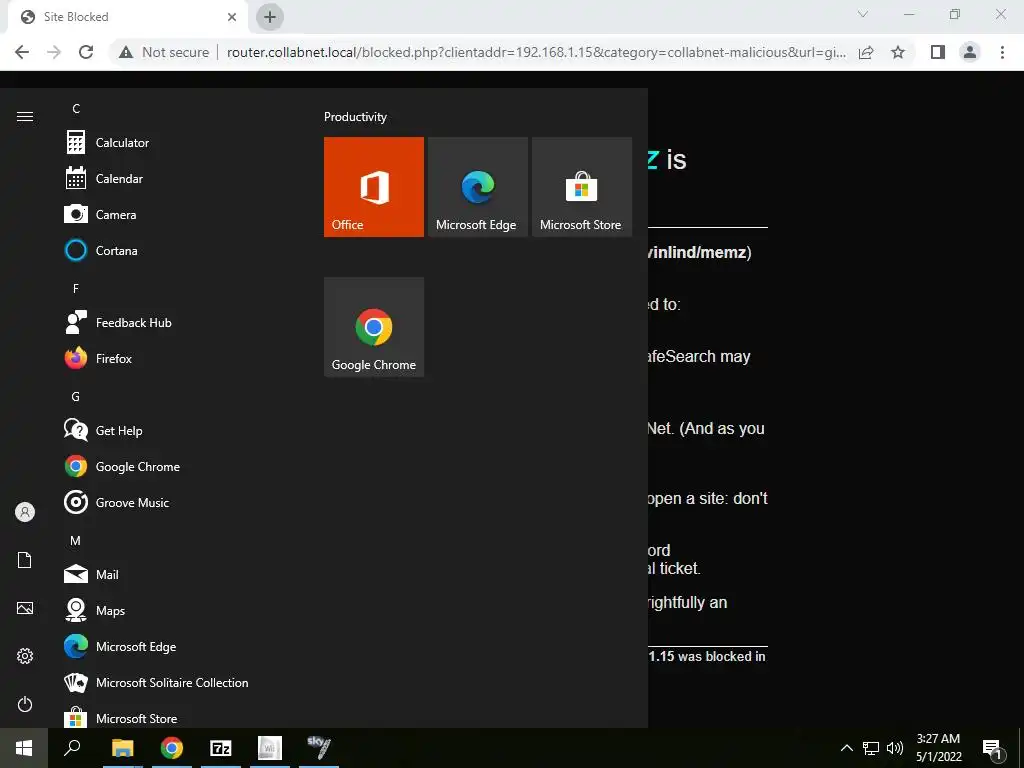
Task: Show hidden tray icons chevron
Action: click(x=846, y=748)
